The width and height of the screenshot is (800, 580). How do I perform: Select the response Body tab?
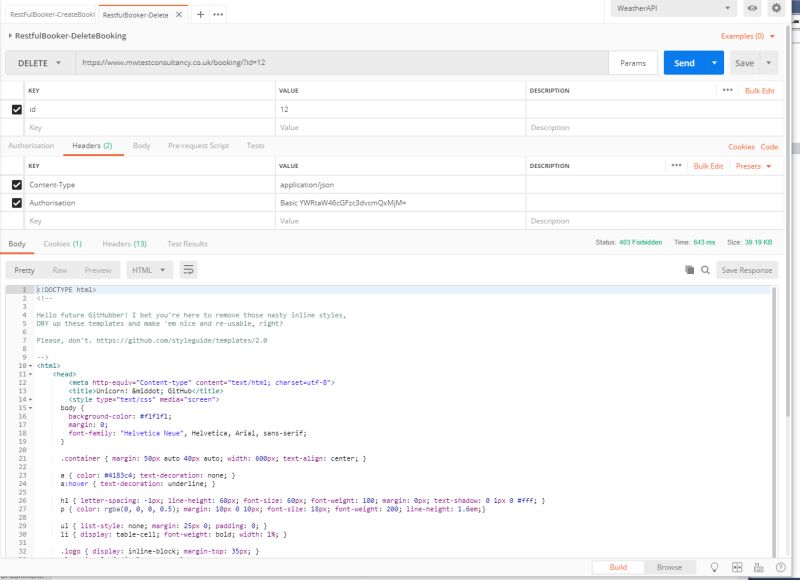(17, 244)
